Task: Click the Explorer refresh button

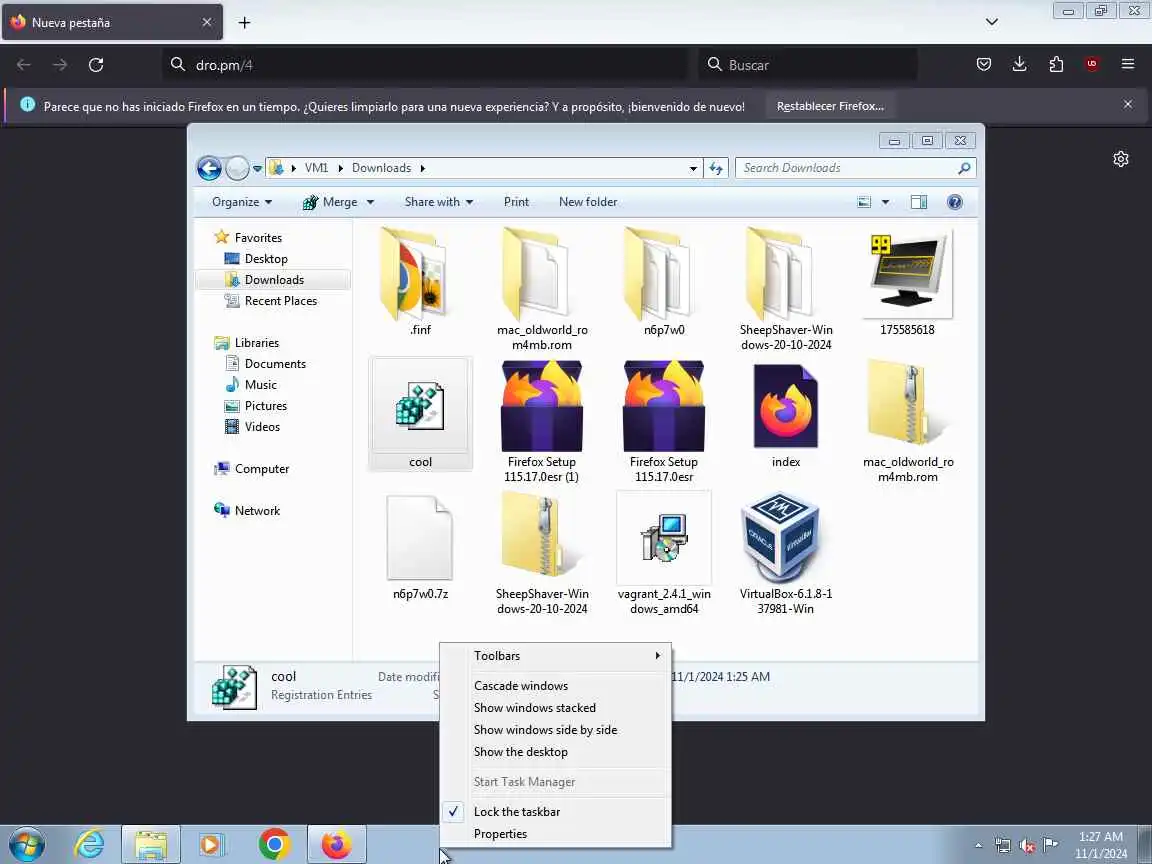Action: pos(716,168)
